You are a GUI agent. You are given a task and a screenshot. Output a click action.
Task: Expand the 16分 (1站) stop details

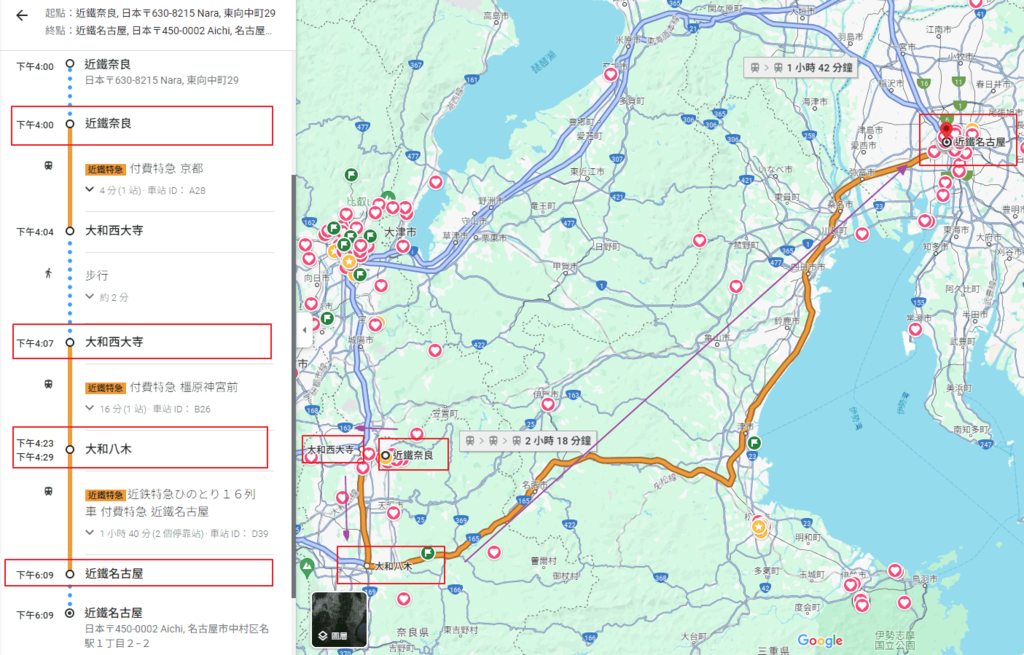(x=89, y=408)
